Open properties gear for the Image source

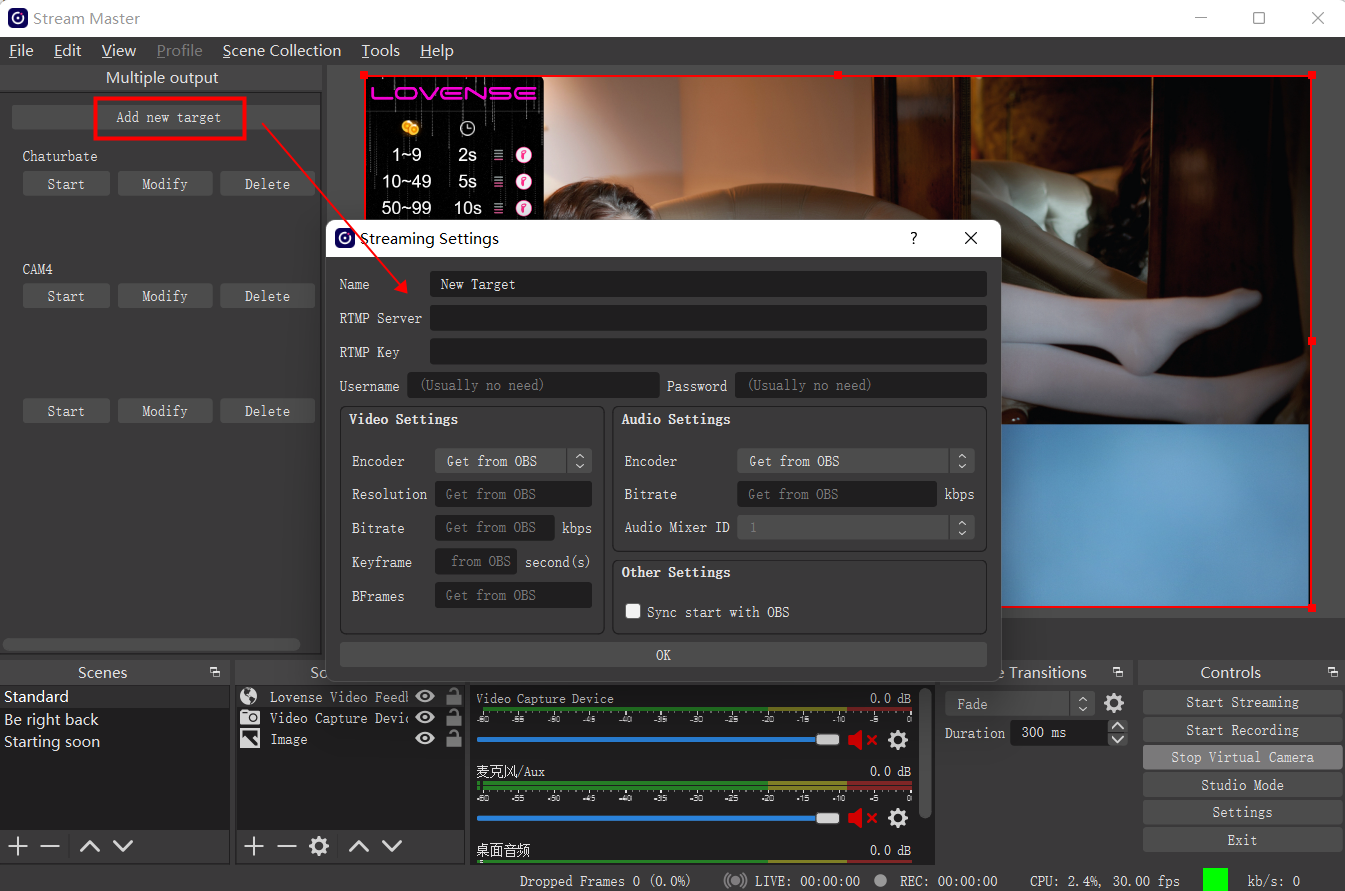point(319,845)
